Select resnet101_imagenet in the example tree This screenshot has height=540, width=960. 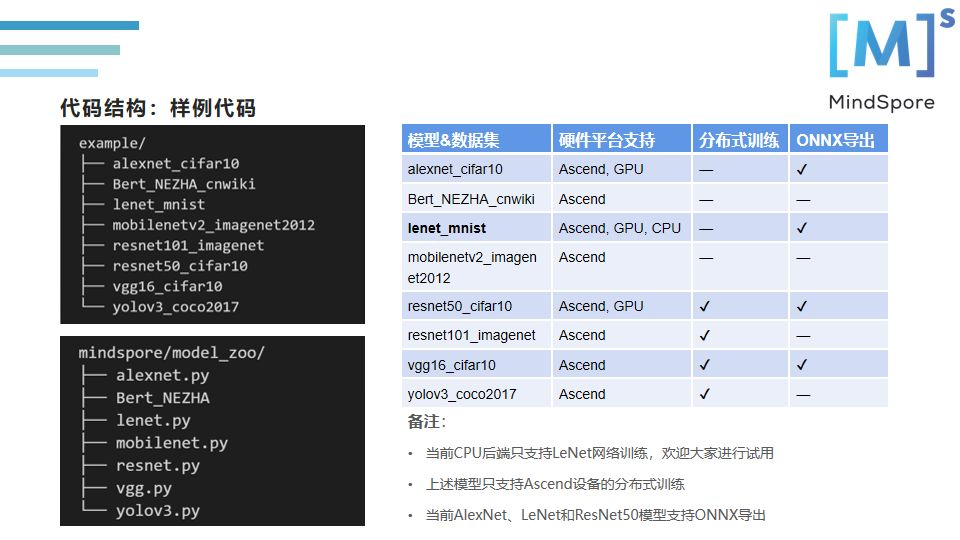click(x=188, y=246)
